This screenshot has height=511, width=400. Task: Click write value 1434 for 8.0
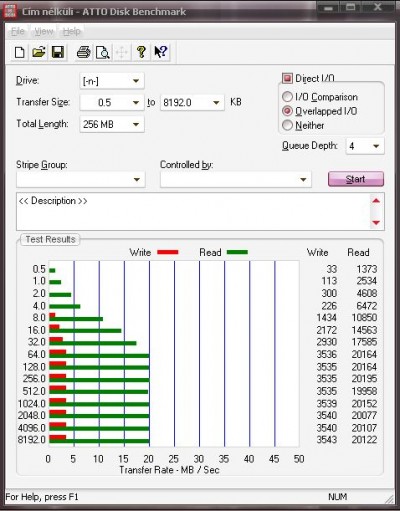[x=327, y=318]
